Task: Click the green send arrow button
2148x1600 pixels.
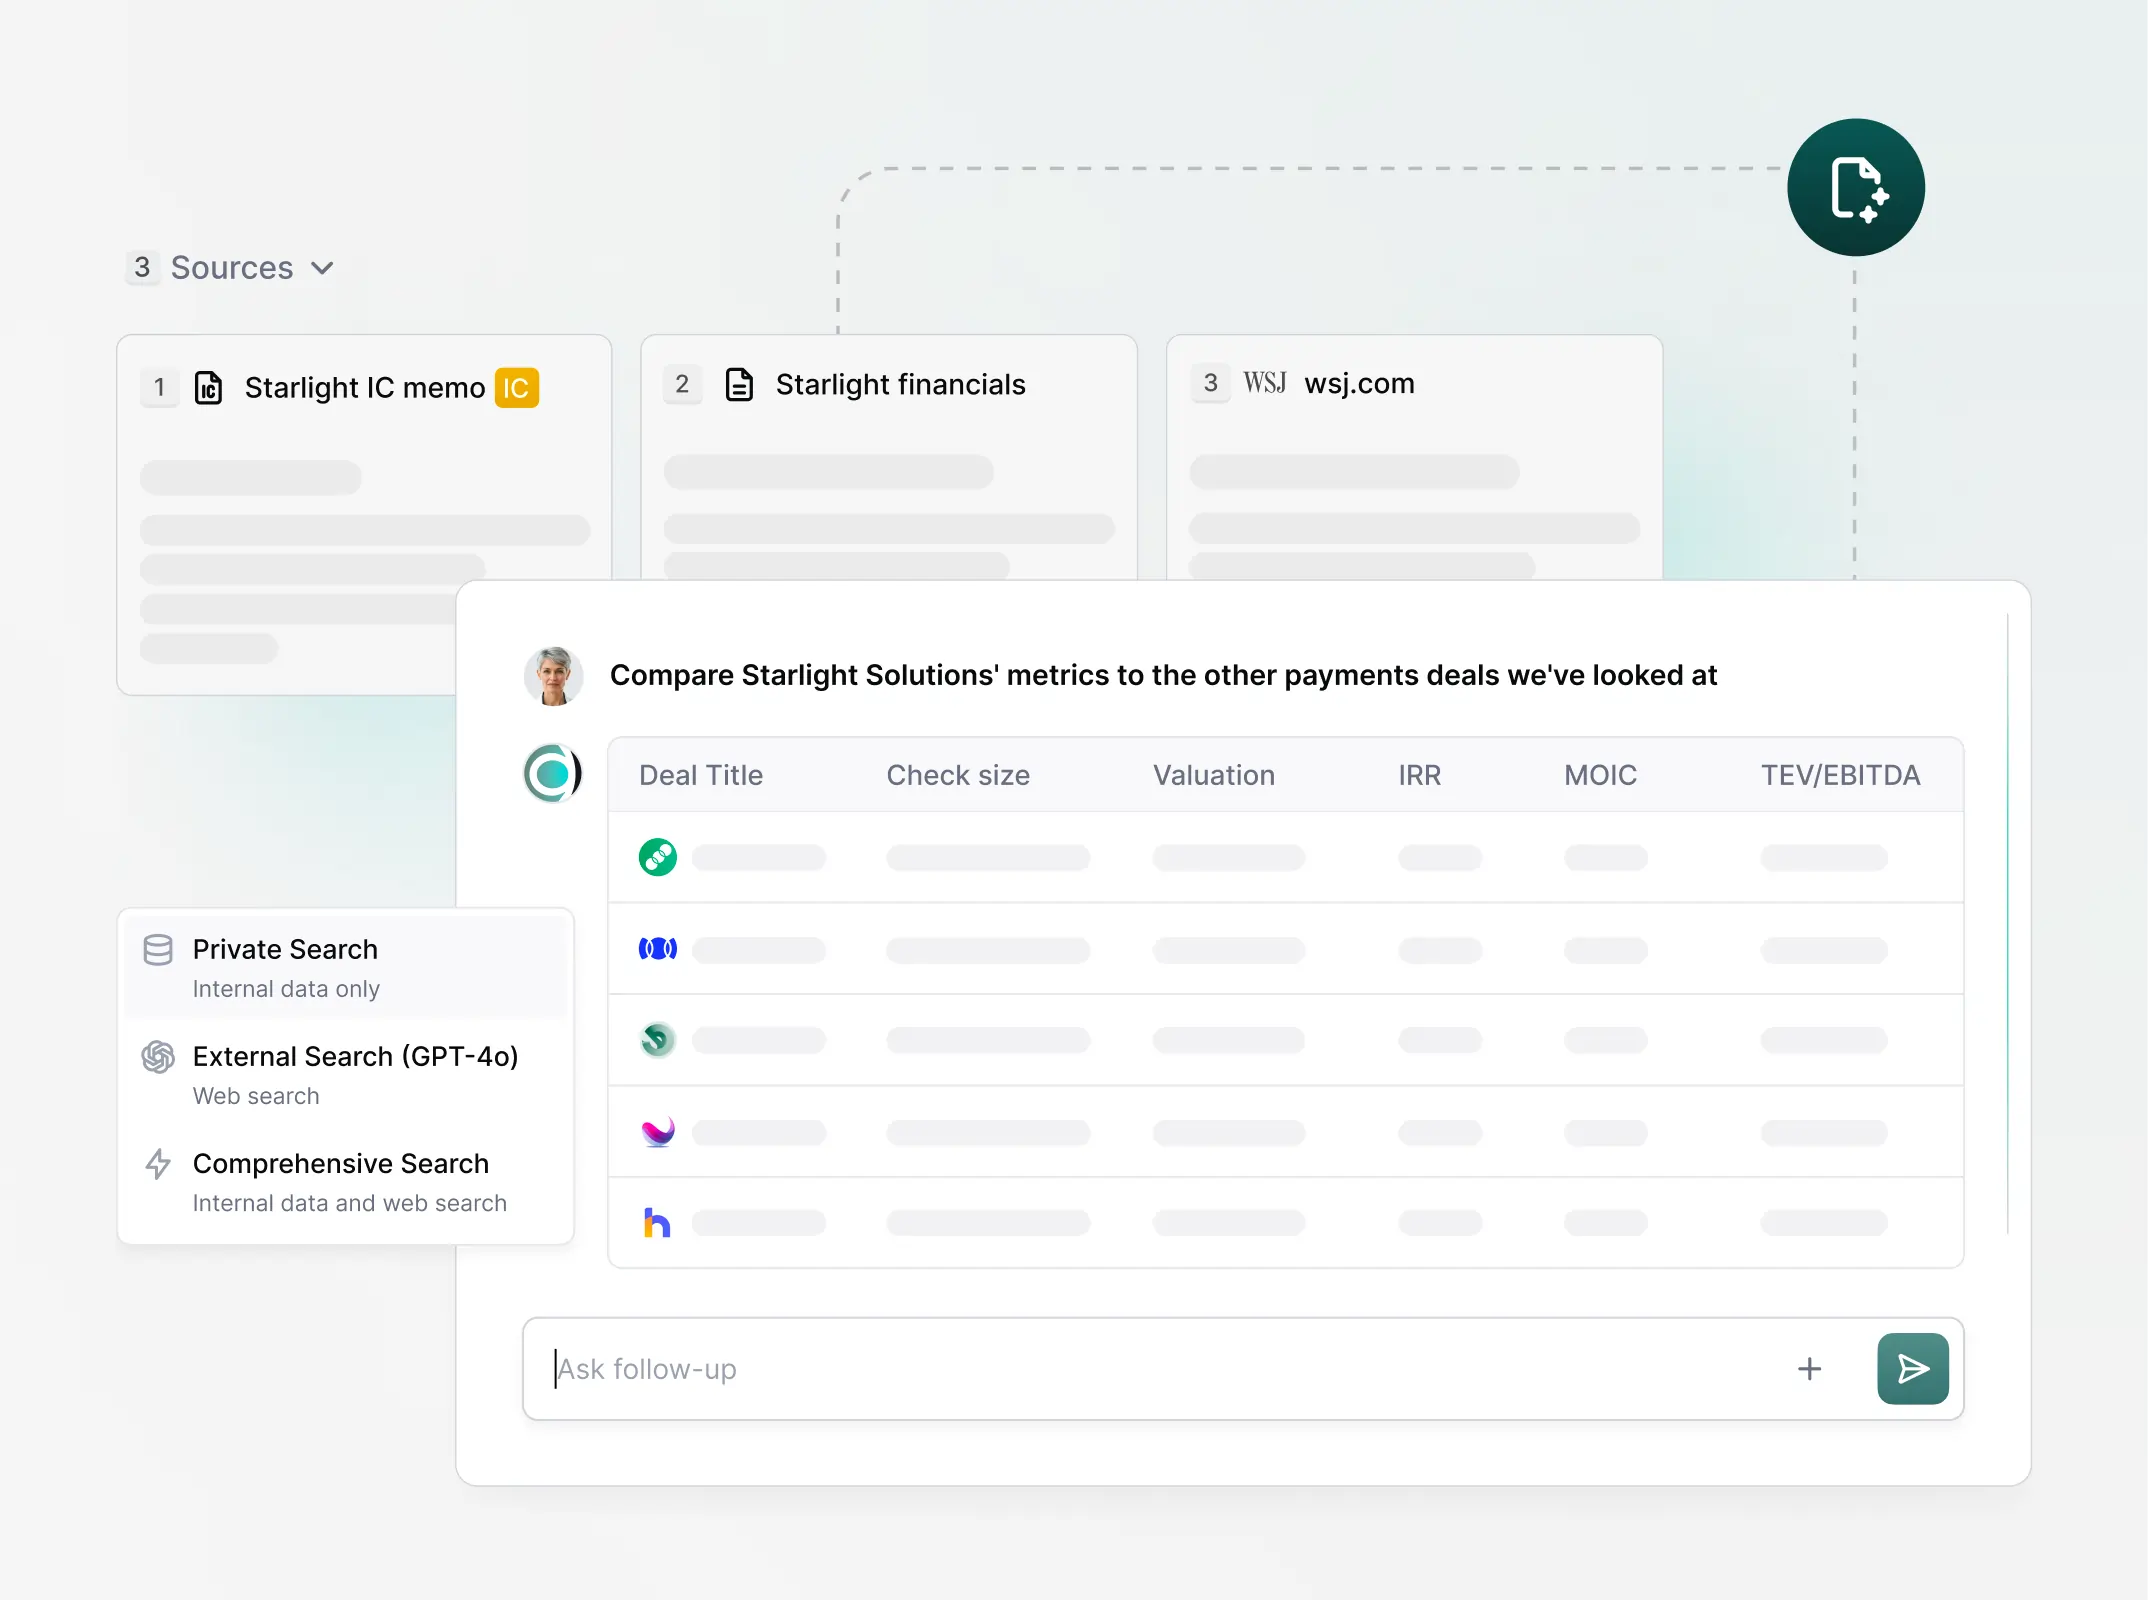Action: pyautogui.click(x=1913, y=1369)
